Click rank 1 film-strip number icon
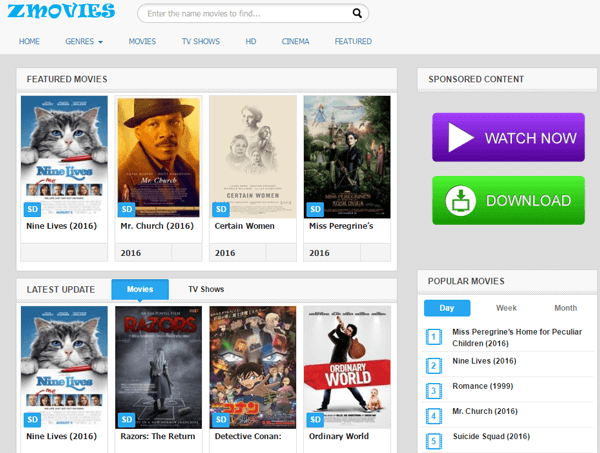 point(434,337)
